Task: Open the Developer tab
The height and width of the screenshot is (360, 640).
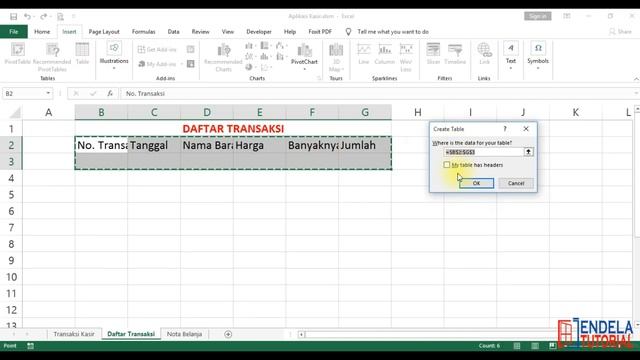Action: [x=259, y=31]
